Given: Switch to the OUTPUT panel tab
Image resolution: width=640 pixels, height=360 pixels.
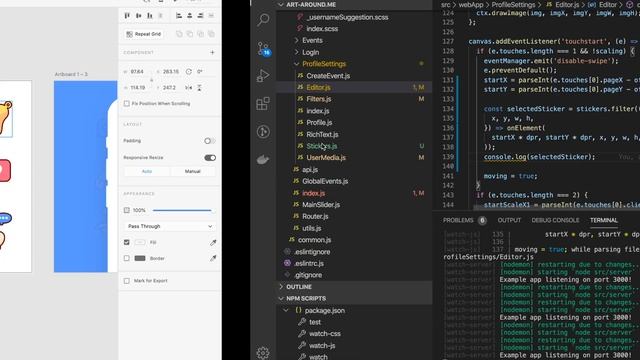Looking at the screenshot, I should pyautogui.click(x=509, y=220).
